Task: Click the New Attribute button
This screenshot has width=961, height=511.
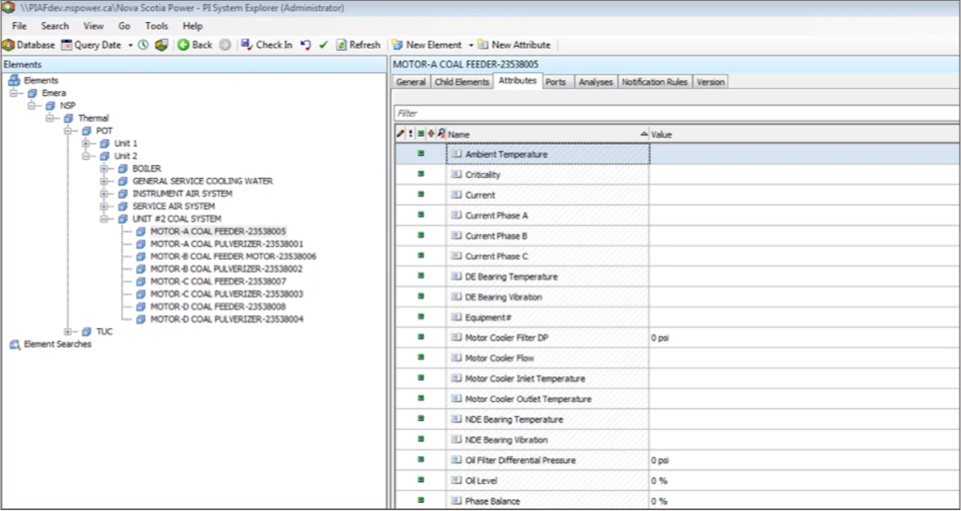Action: (x=514, y=45)
